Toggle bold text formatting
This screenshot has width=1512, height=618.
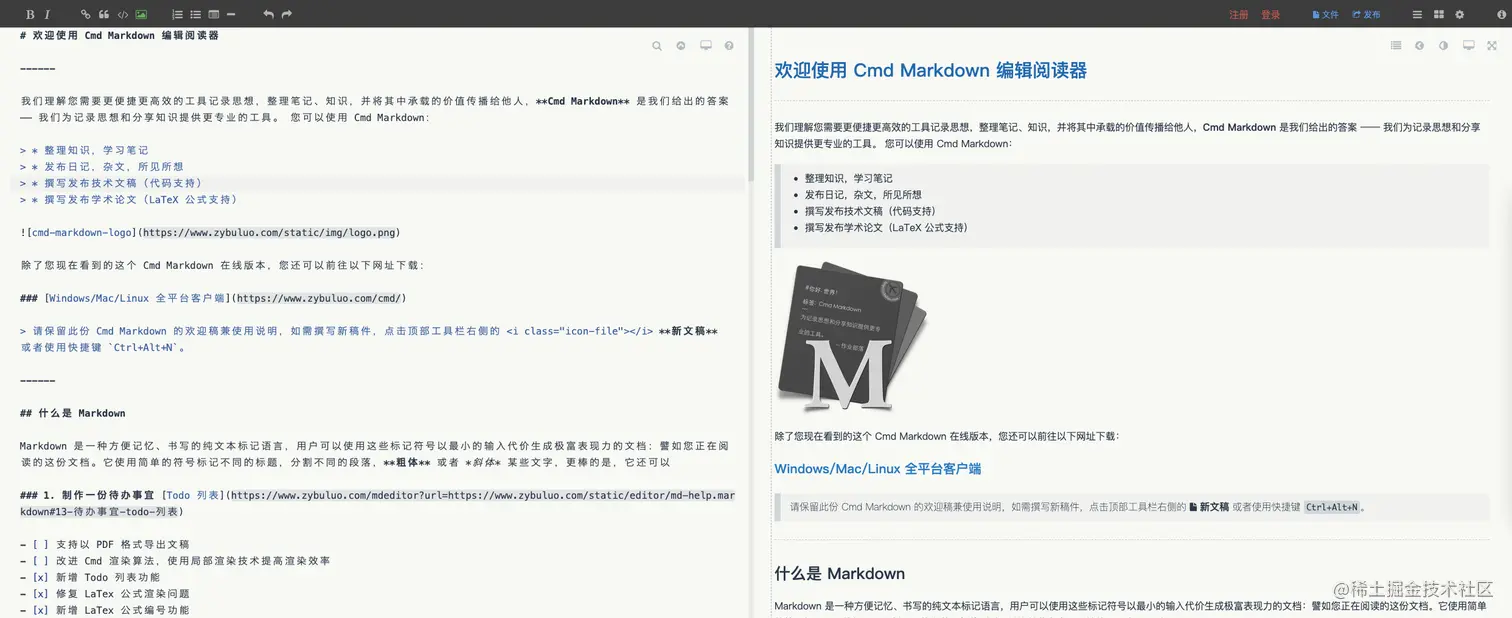pos(30,14)
